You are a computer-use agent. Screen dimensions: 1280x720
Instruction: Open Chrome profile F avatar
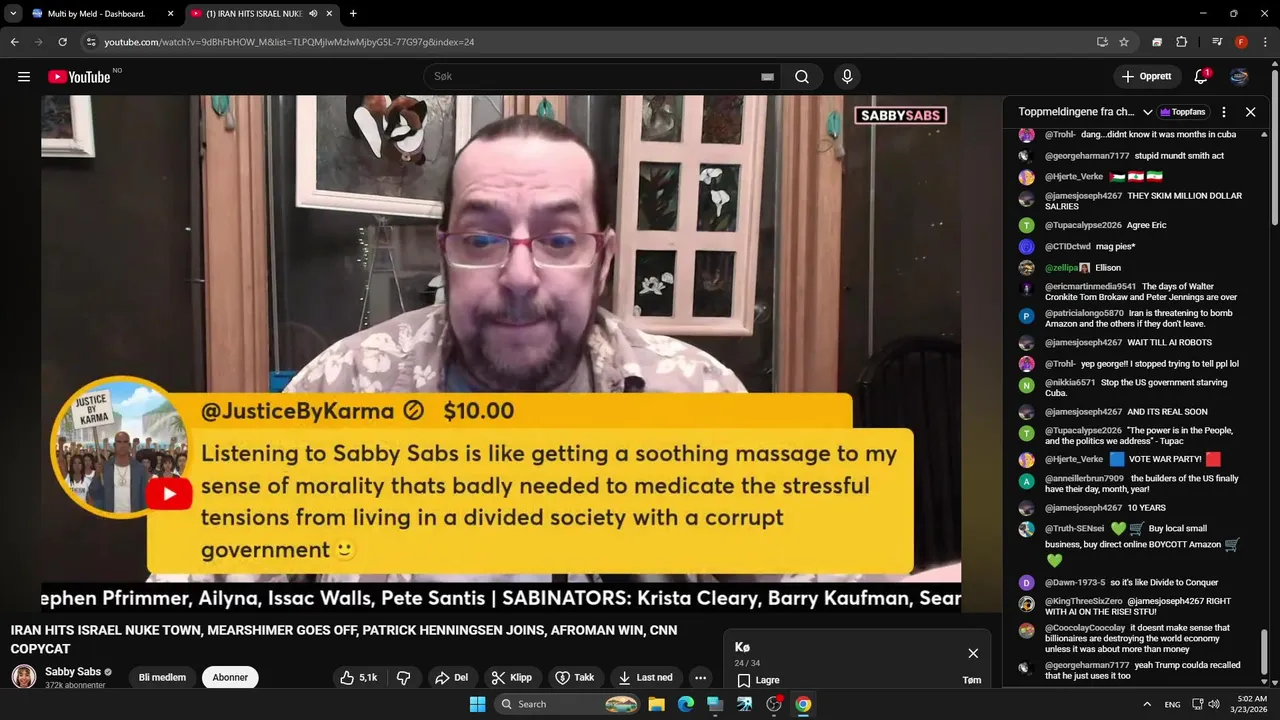coord(1241,42)
